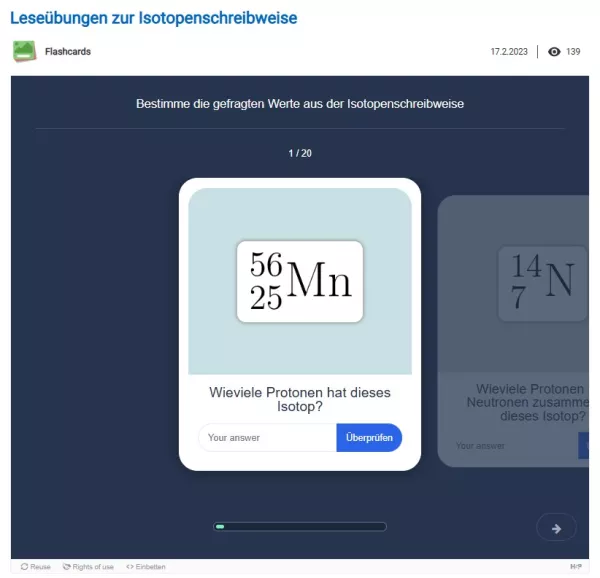Open the title link Leseübungen zur Isotopenschreibweise

click(153, 18)
